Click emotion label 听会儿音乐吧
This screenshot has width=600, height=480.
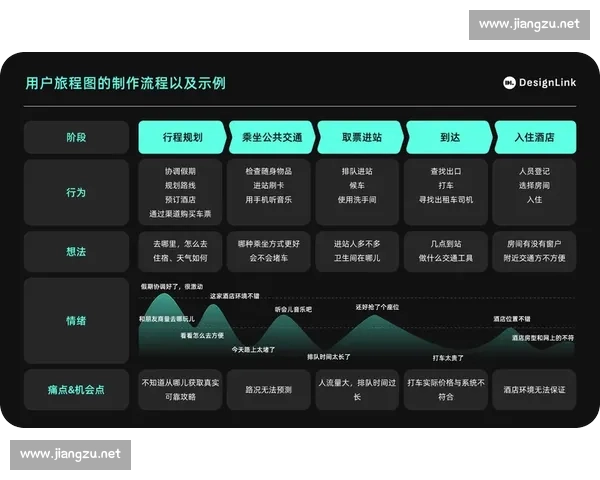(293, 309)
